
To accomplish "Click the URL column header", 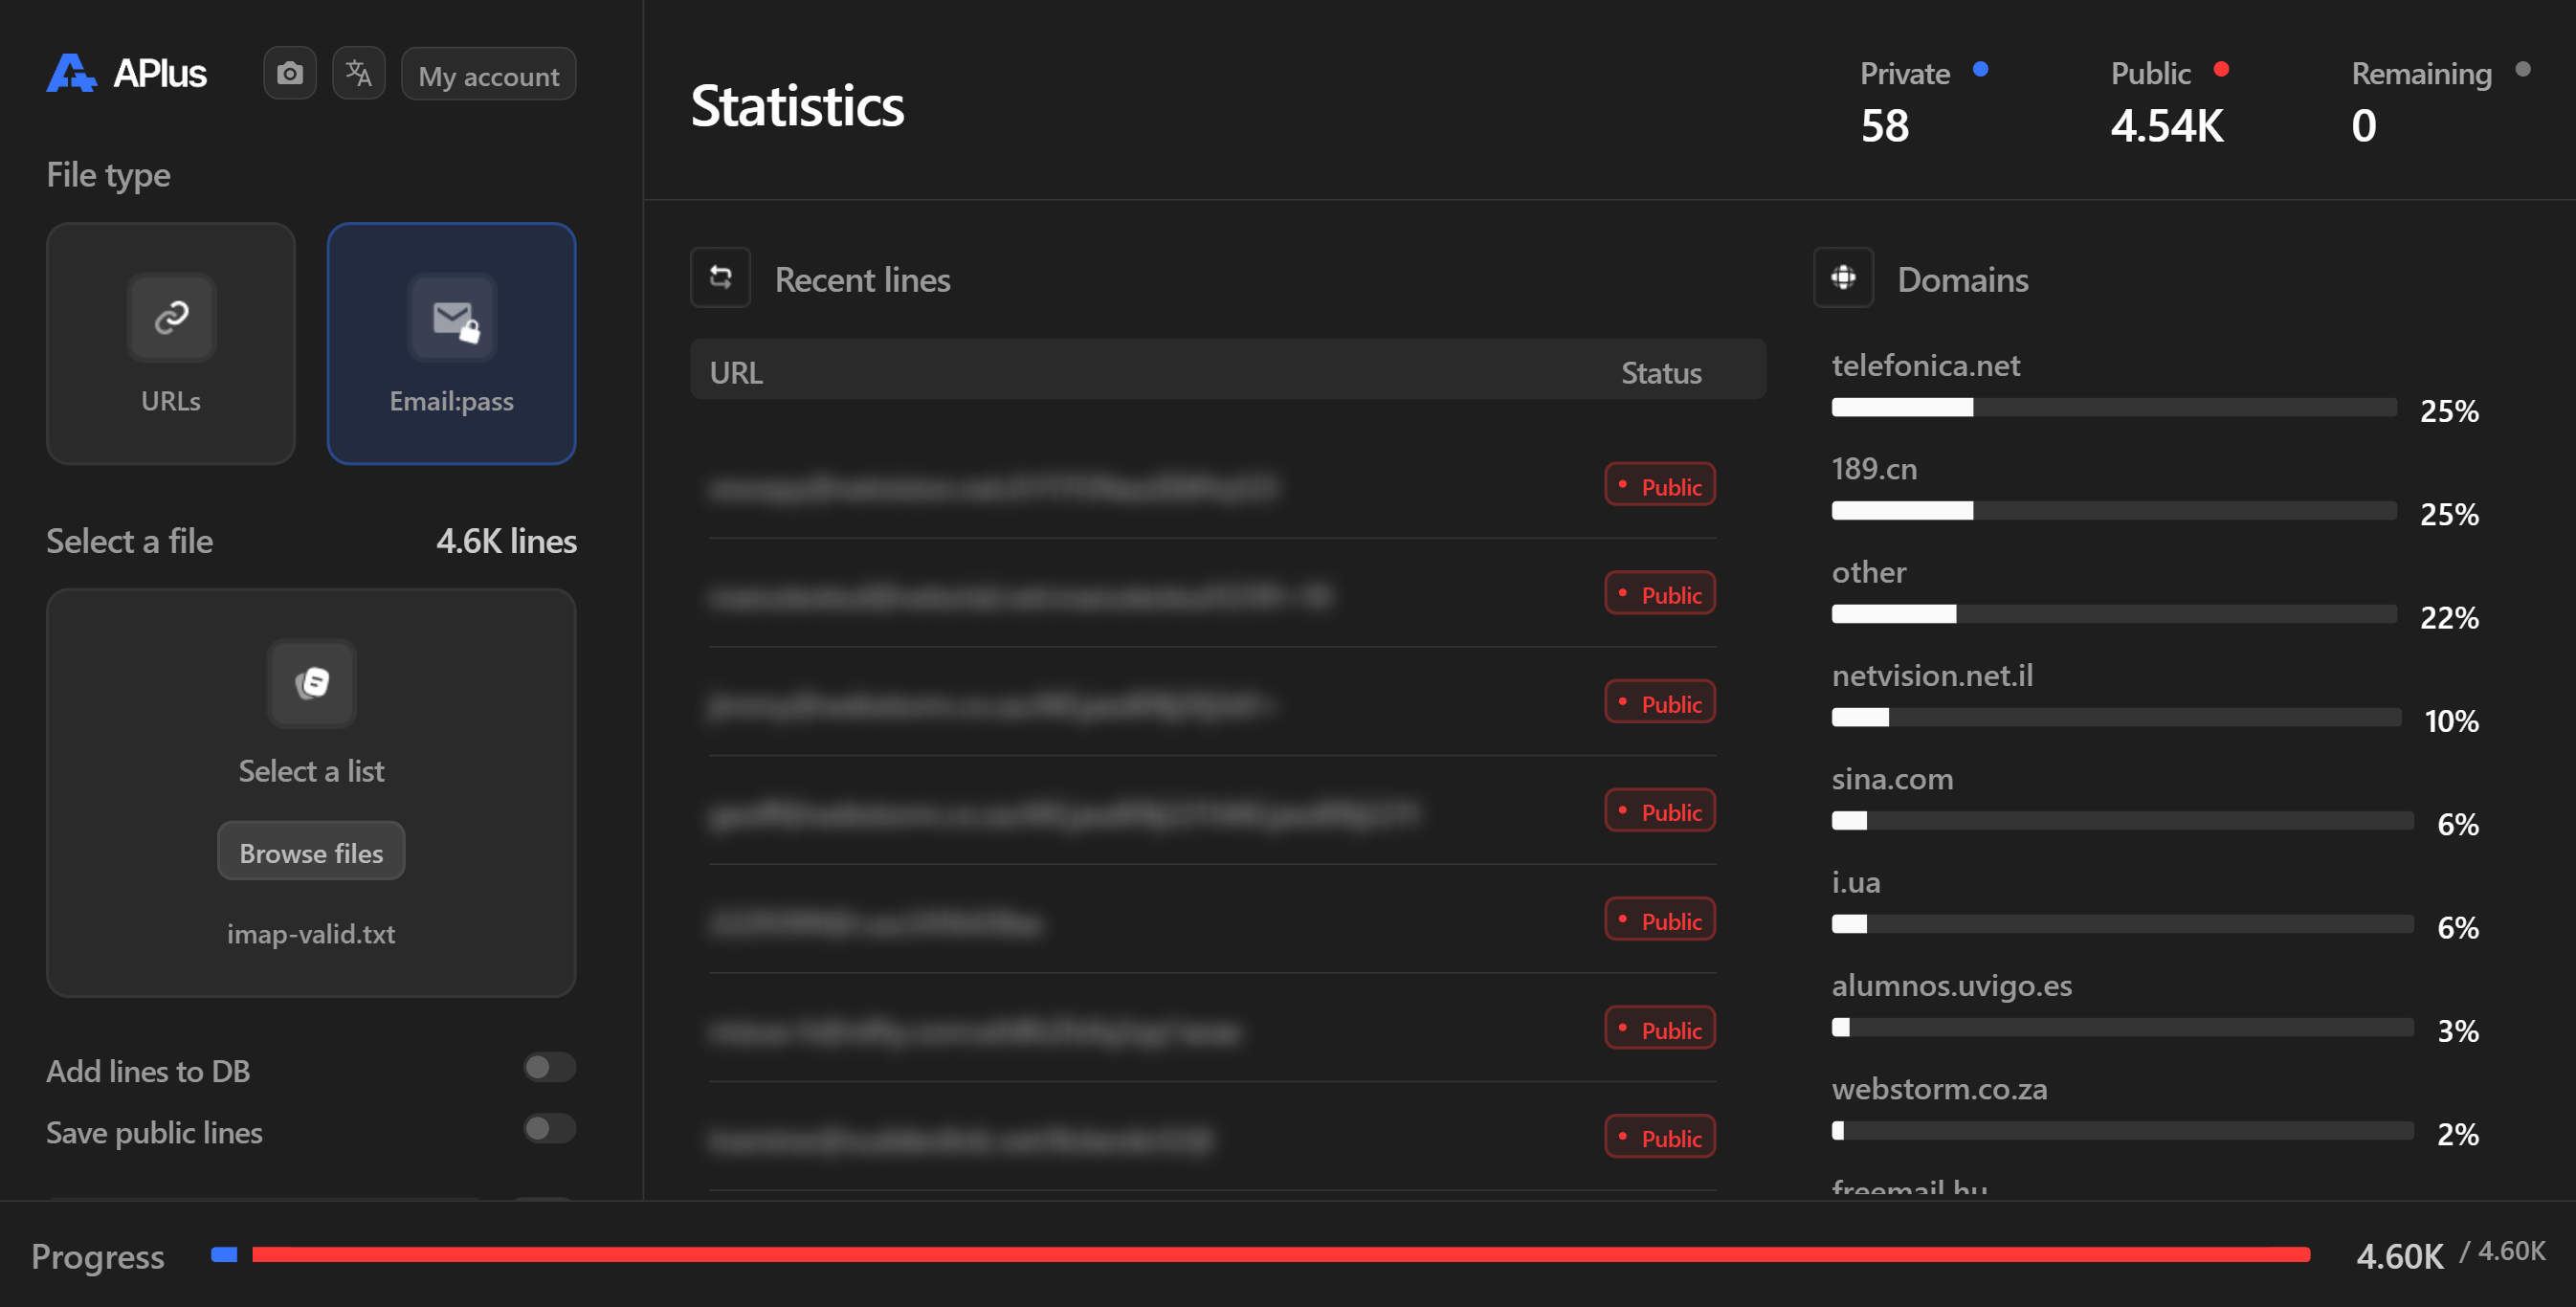I will click(736, 372).
